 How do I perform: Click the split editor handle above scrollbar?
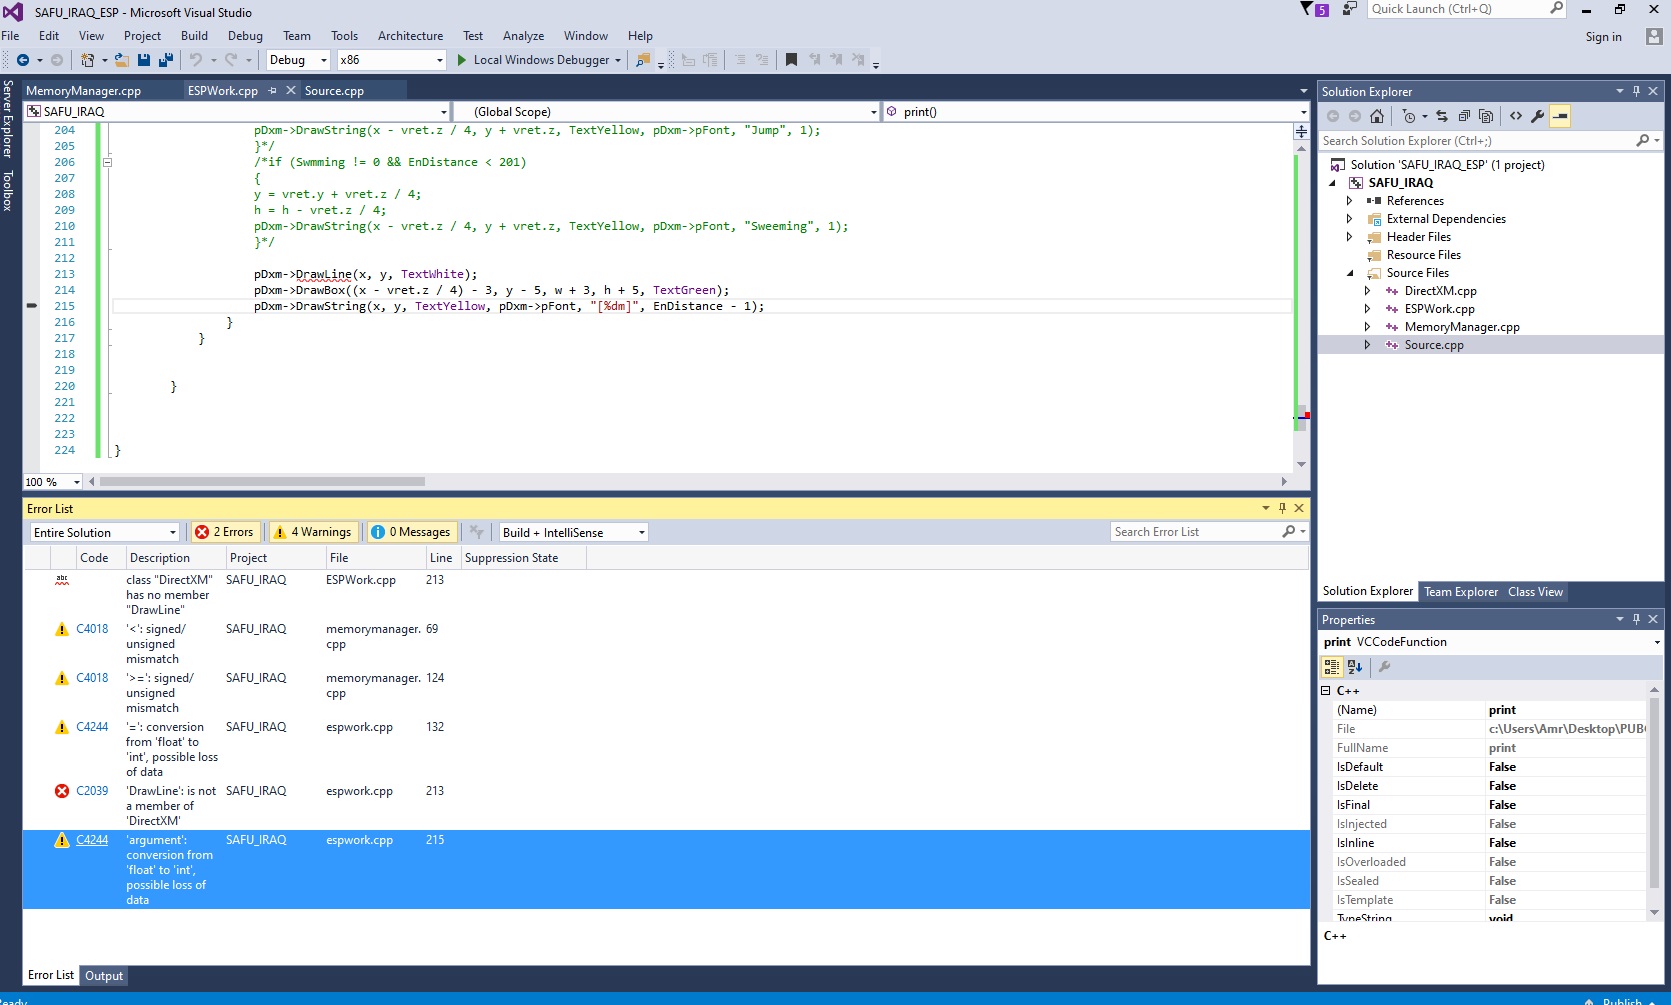[x=1301, y=131]
